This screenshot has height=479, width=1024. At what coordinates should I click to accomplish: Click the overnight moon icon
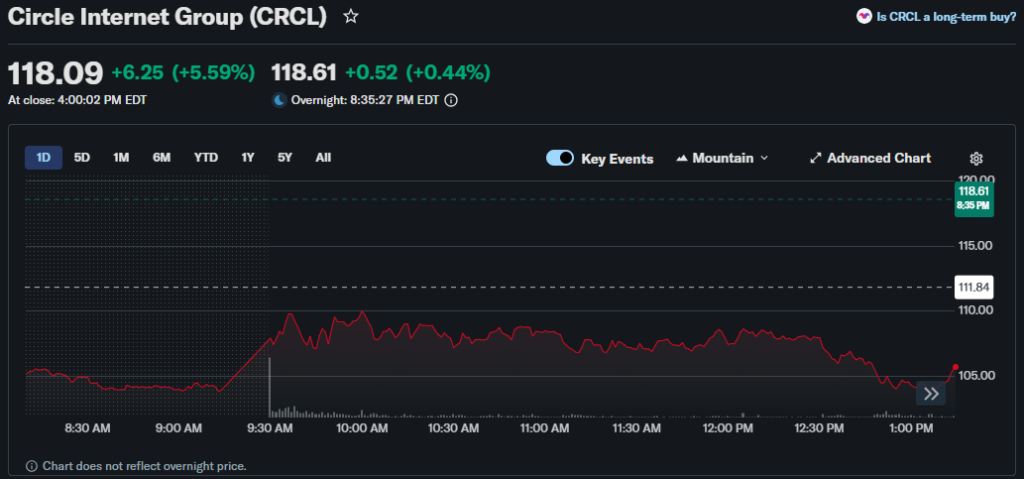click(279, 100)
